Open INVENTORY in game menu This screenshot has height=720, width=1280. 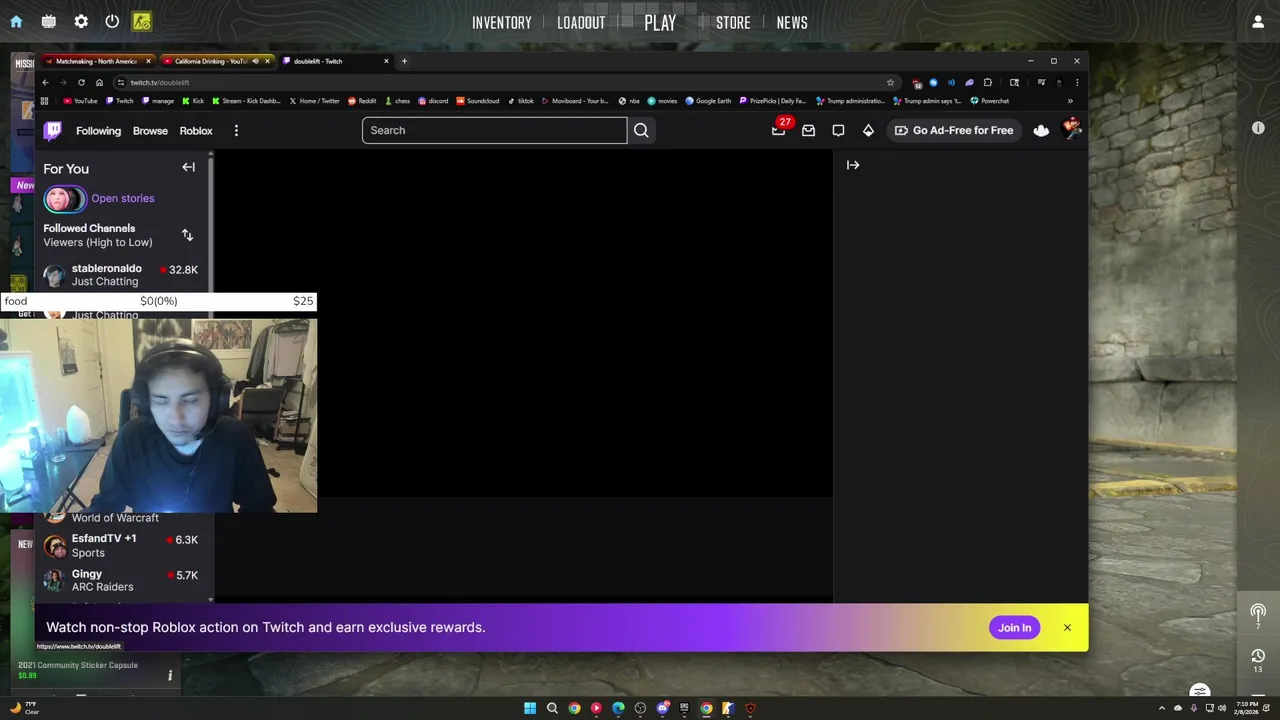tap(502, 22)
